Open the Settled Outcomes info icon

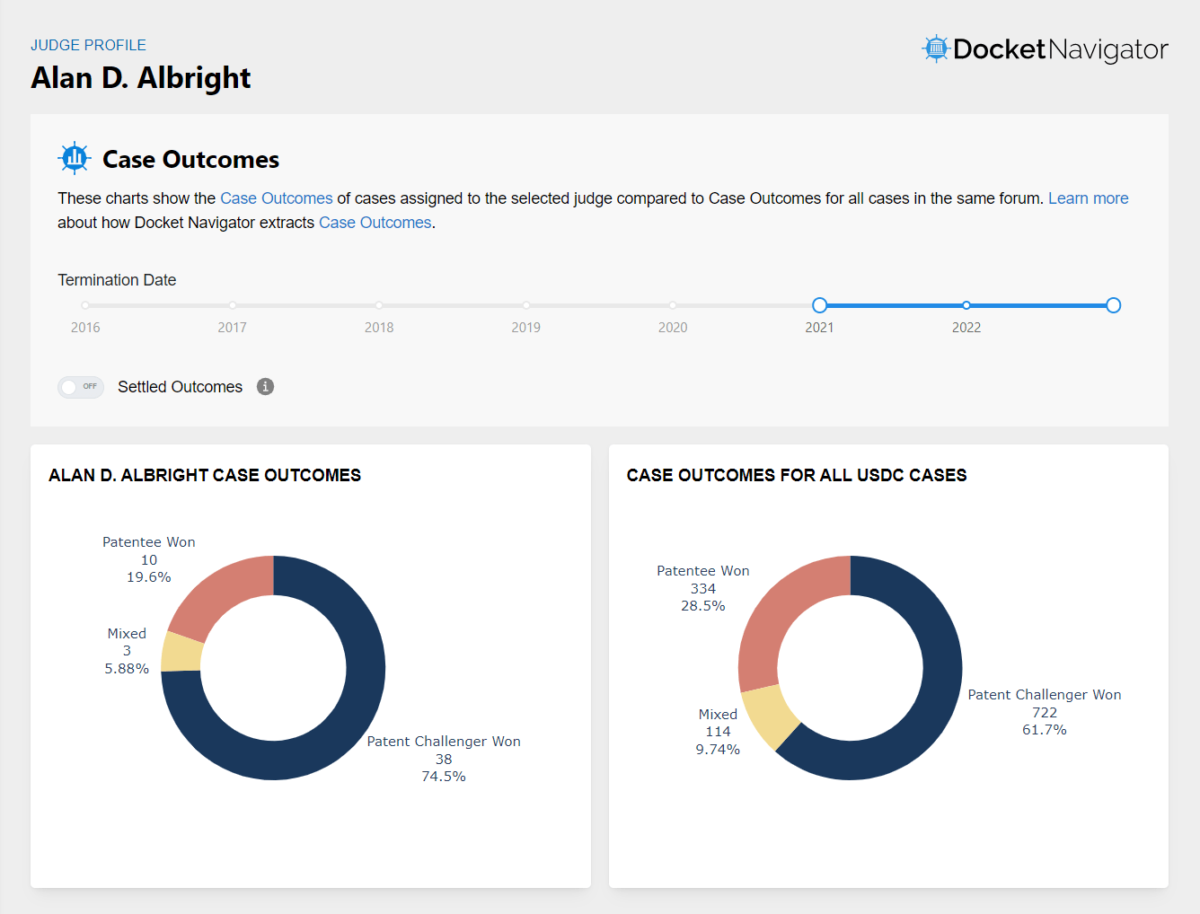(x=265, y=387)
